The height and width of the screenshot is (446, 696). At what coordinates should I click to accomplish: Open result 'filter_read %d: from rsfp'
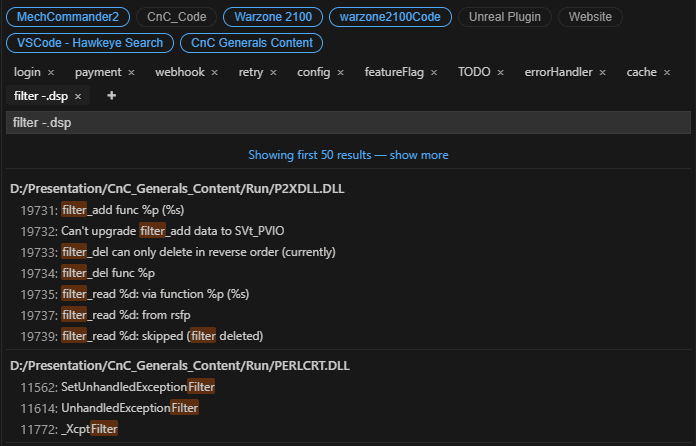[126, 315]
